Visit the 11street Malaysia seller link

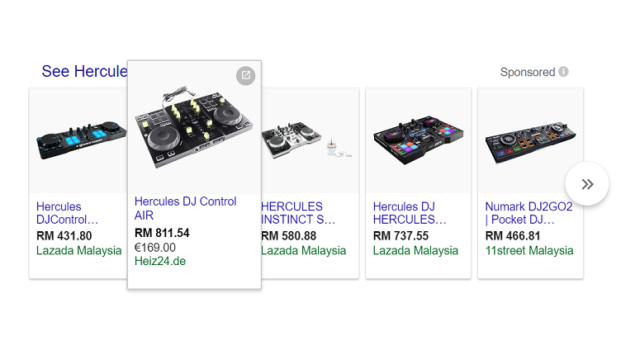tap(529, 250)
